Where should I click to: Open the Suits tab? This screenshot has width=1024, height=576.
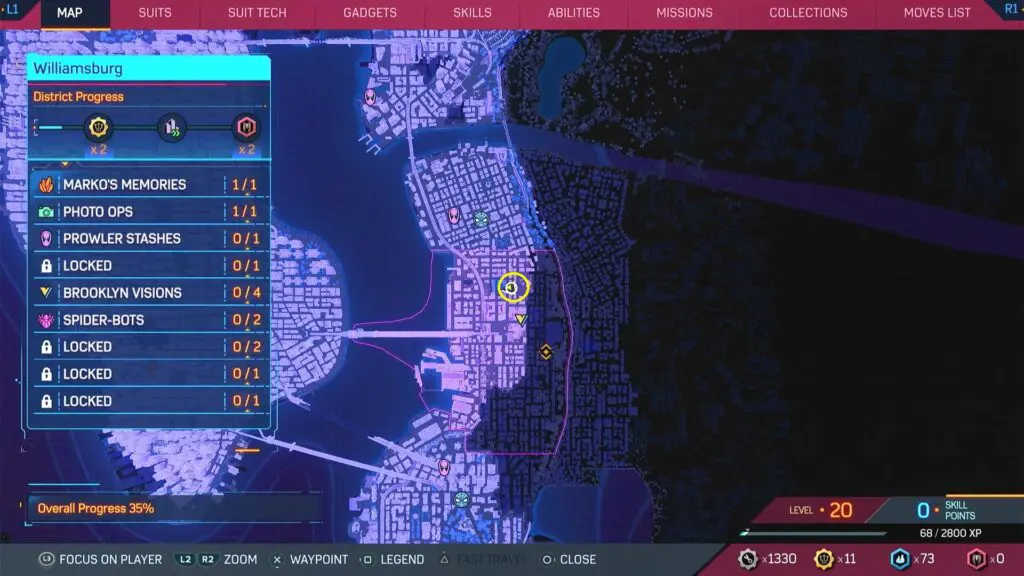point(154,13)
